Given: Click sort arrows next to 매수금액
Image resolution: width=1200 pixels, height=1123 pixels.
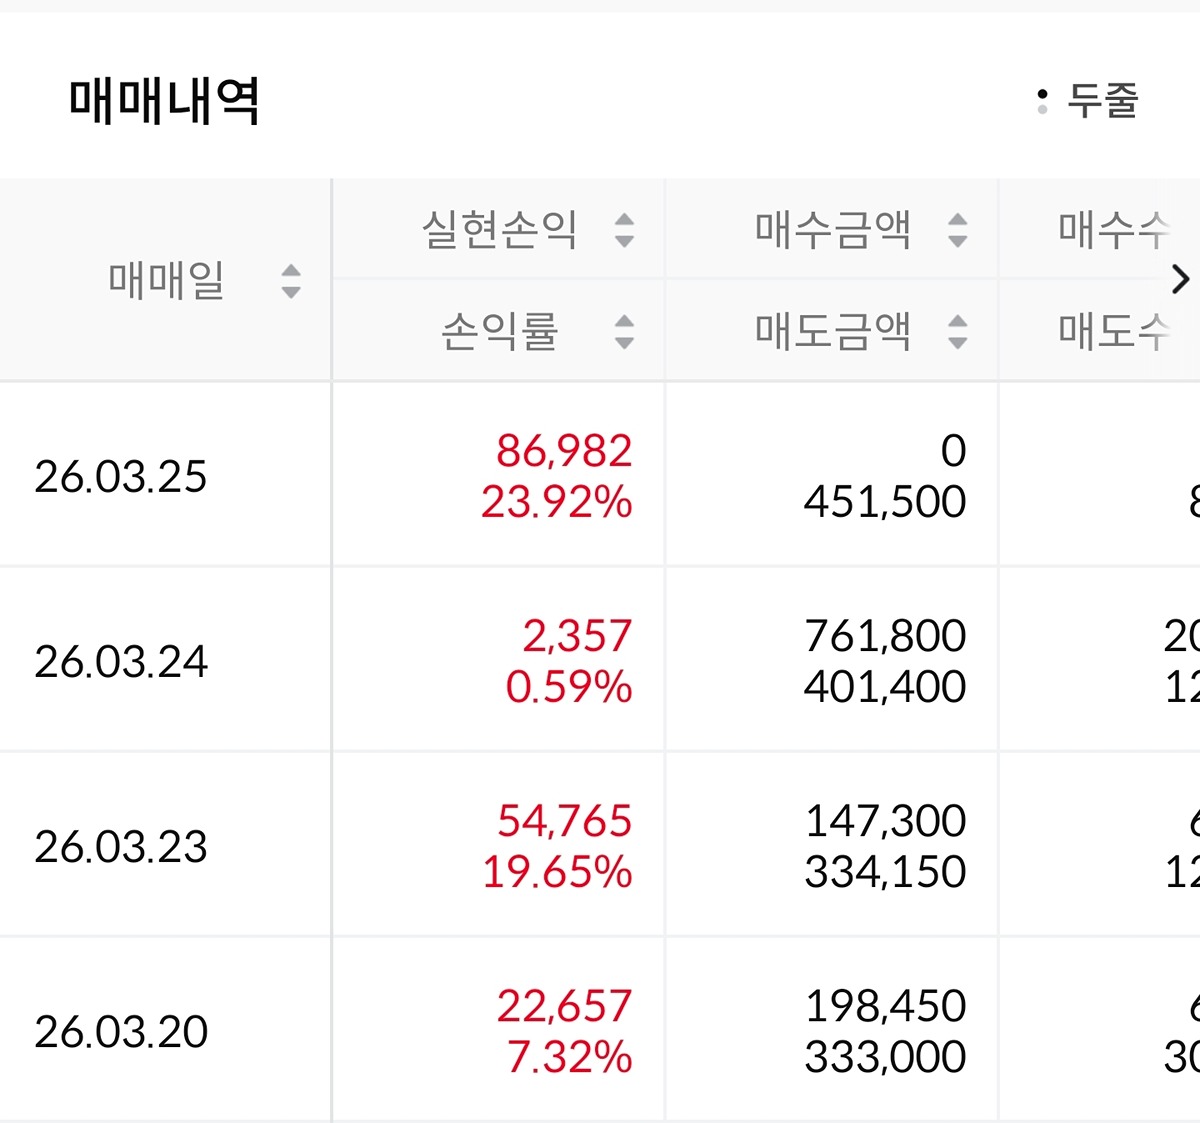Looking at the screenshot, I should [957, 230].
